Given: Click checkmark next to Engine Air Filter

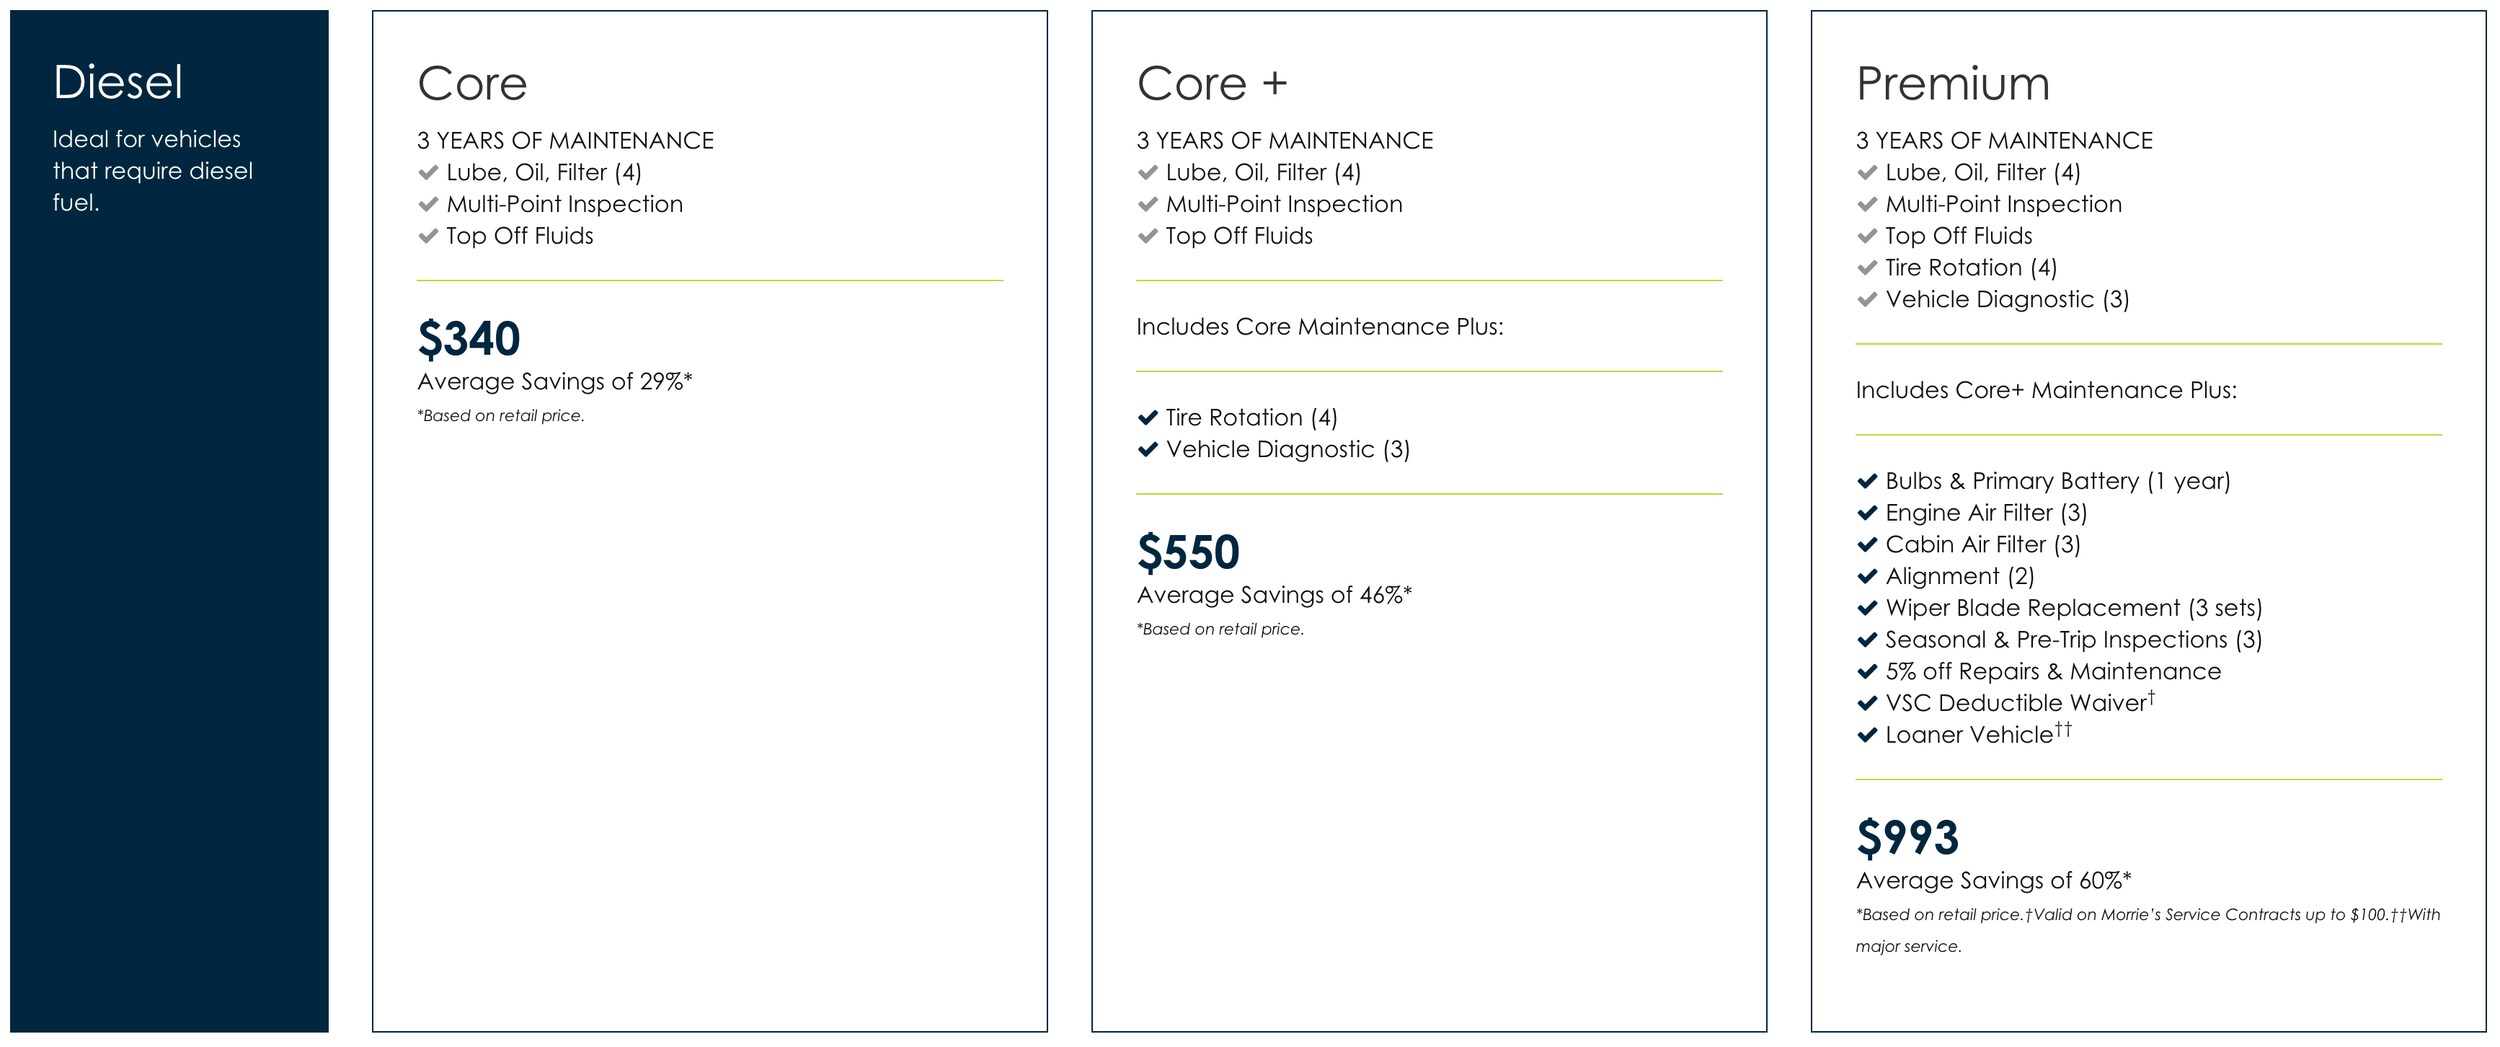Looking at the screenshot, I should point(1867,513).
